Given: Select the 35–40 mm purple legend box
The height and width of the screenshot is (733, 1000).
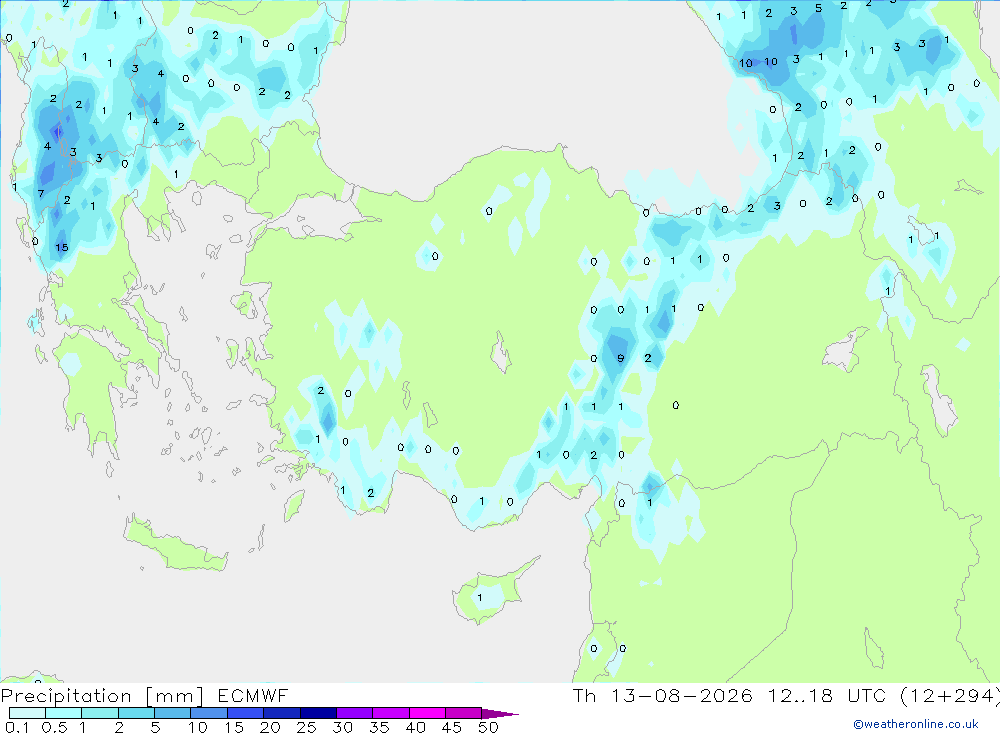Looking at the screenshot, I should [390, 713].
